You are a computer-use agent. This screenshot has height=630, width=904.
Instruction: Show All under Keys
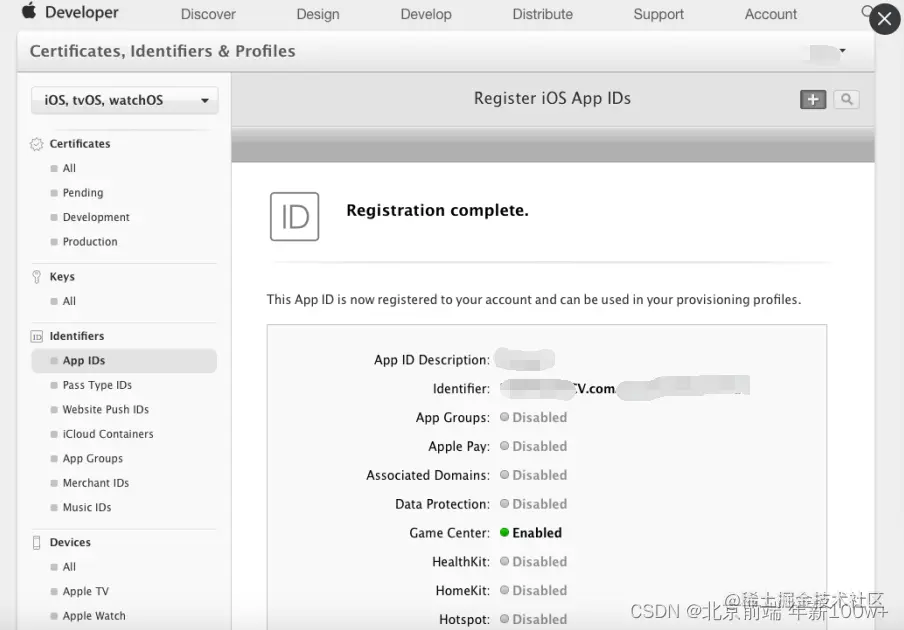tap(69, 301)
